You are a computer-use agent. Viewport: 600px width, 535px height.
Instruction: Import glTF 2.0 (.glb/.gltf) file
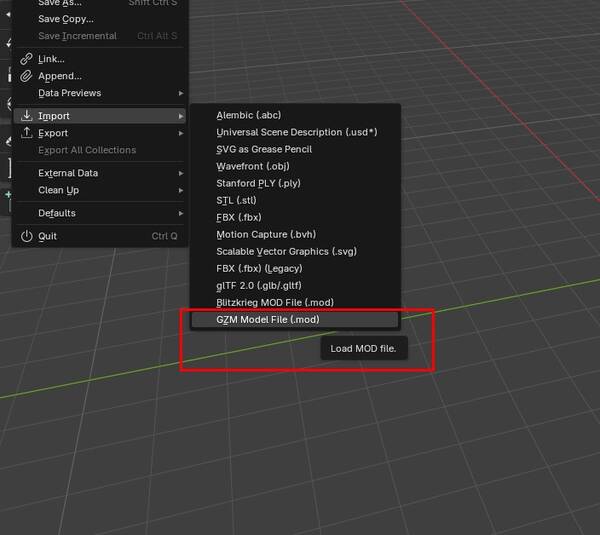coord(295,285)
